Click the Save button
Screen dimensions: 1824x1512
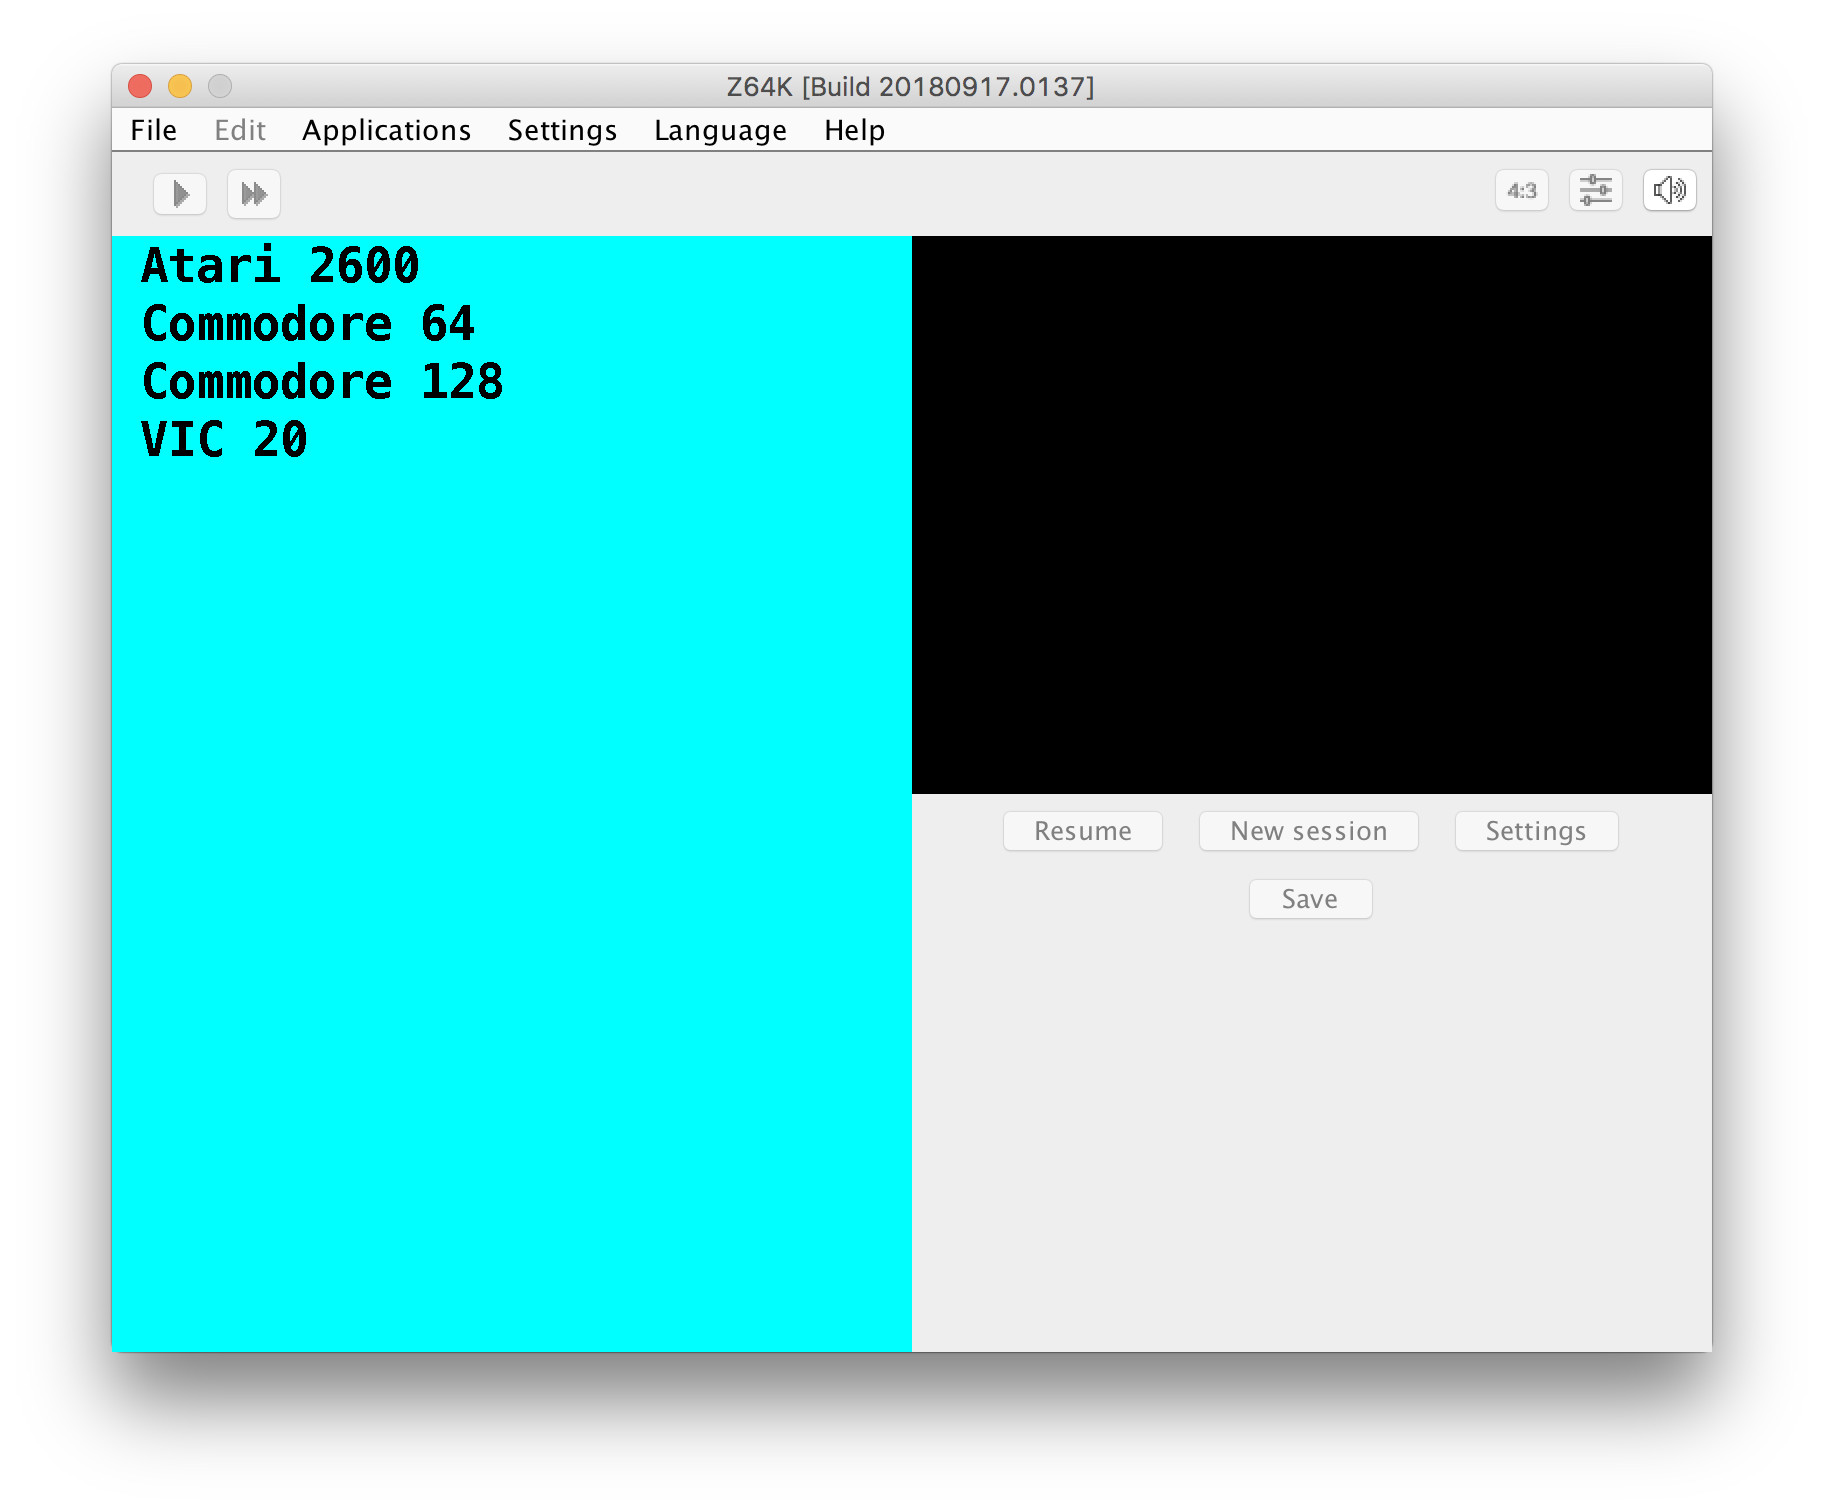coord(1310,899)
